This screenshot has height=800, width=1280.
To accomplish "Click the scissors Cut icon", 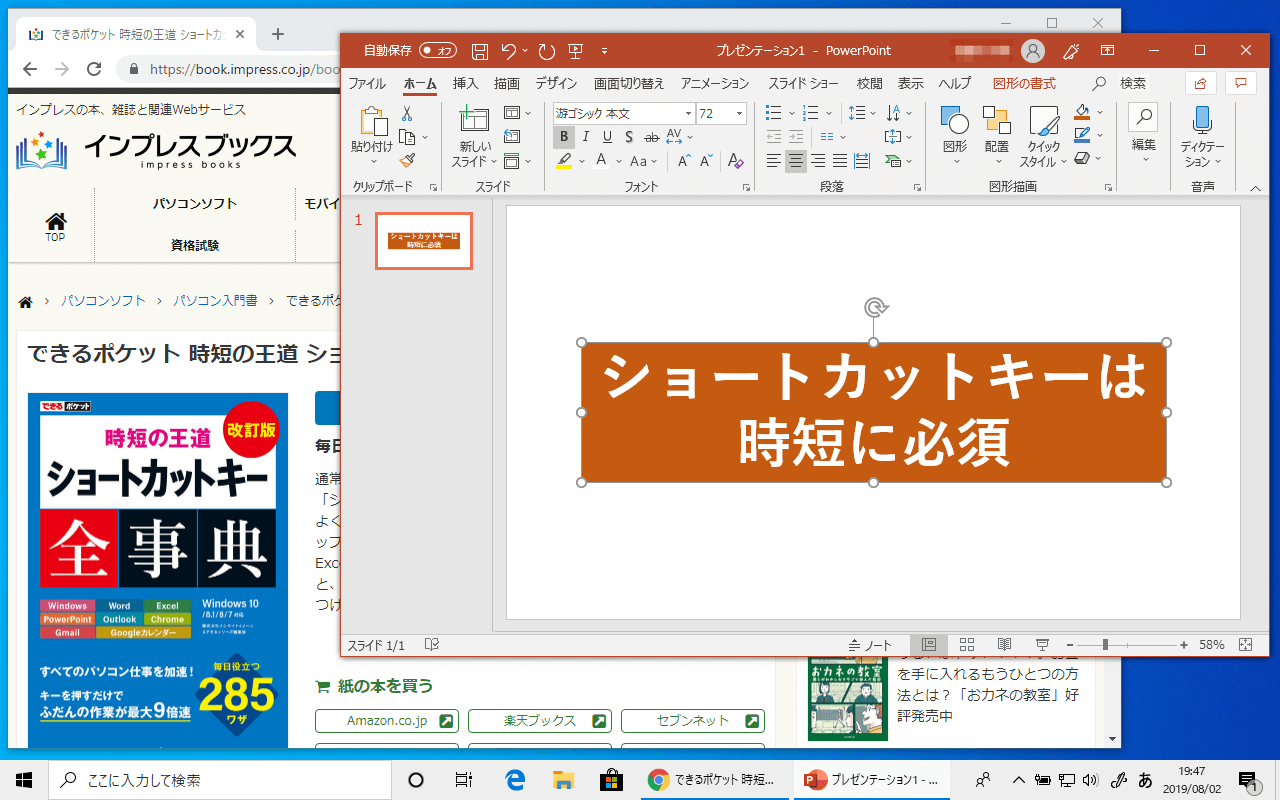I will coord(407,114).
